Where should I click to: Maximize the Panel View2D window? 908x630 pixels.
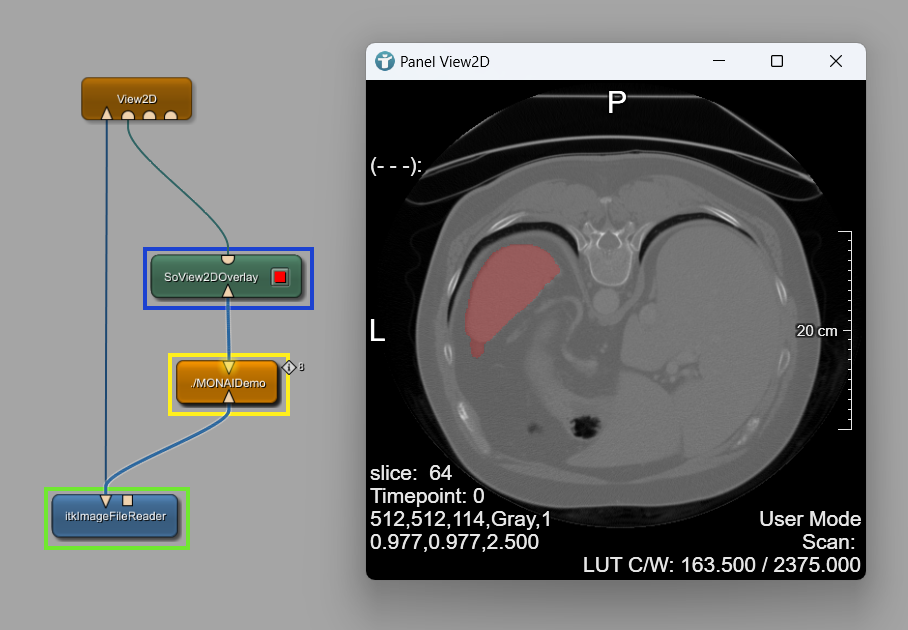pos(777,62)
